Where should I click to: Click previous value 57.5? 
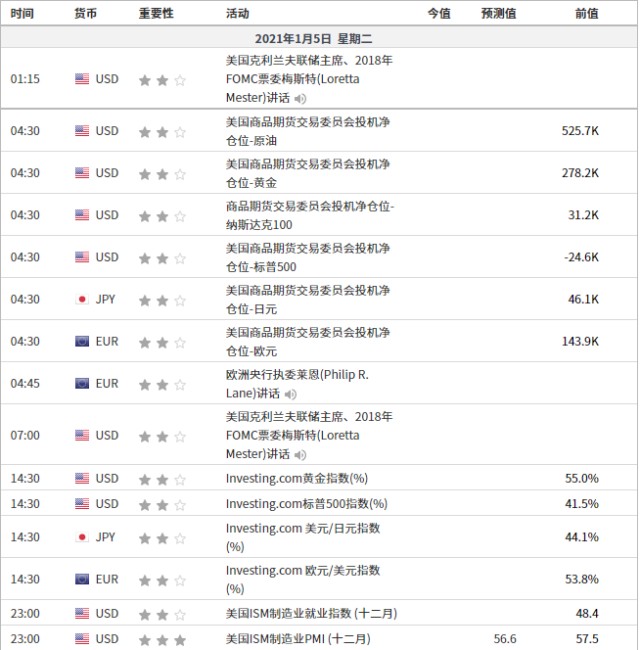(x=587, y=639)
